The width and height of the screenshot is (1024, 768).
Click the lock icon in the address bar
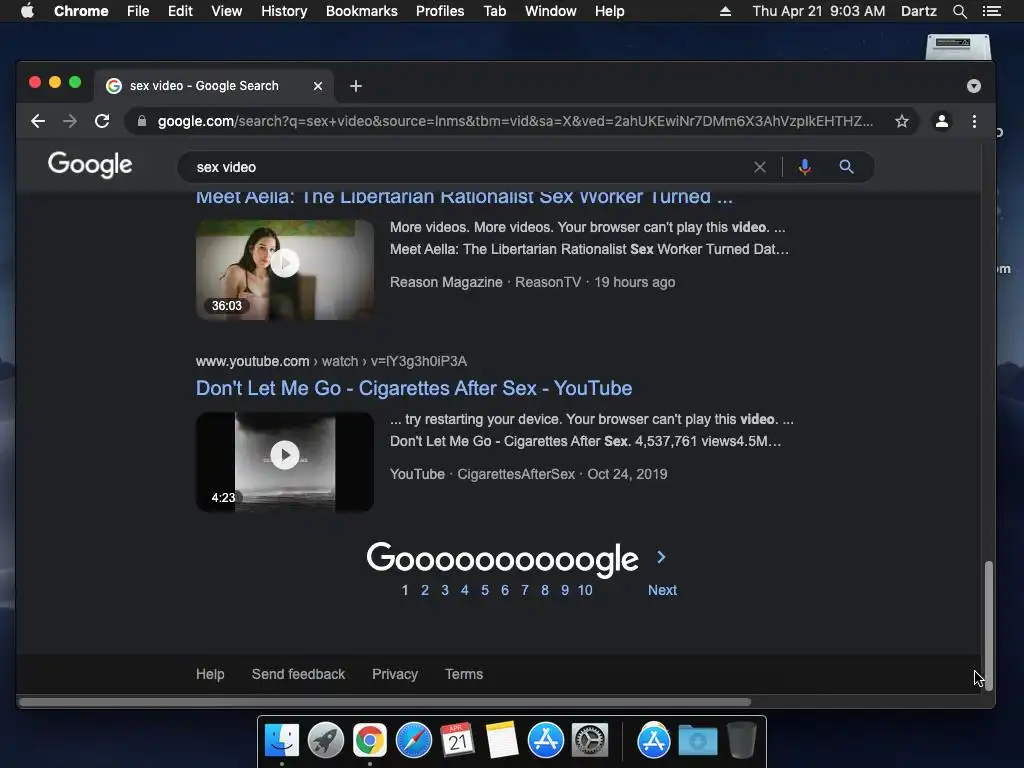point(142,121)
